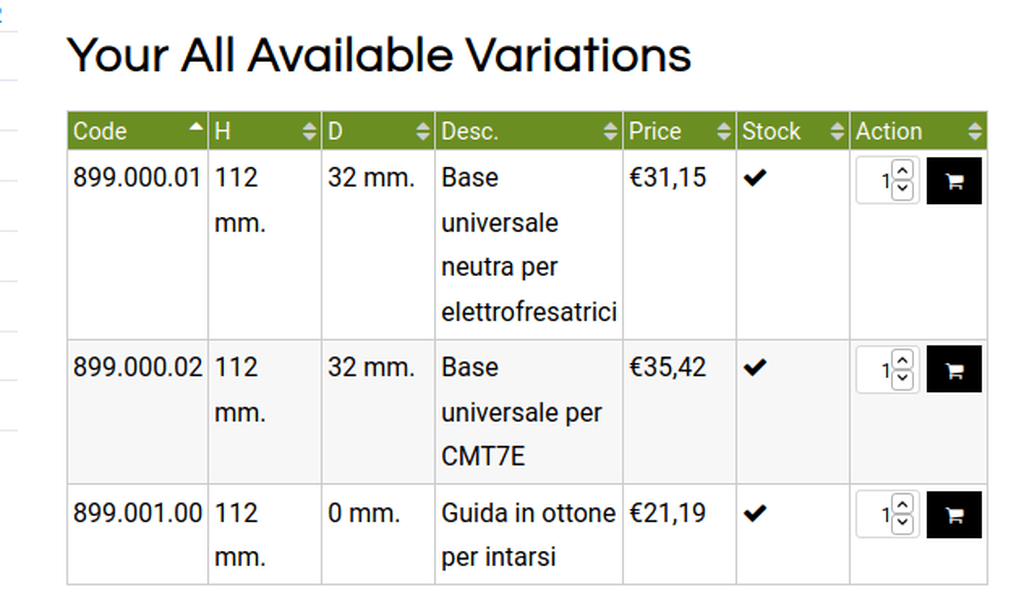Sort table by Desc. column
Screen dimensions: 1024x608
[529, 131]
